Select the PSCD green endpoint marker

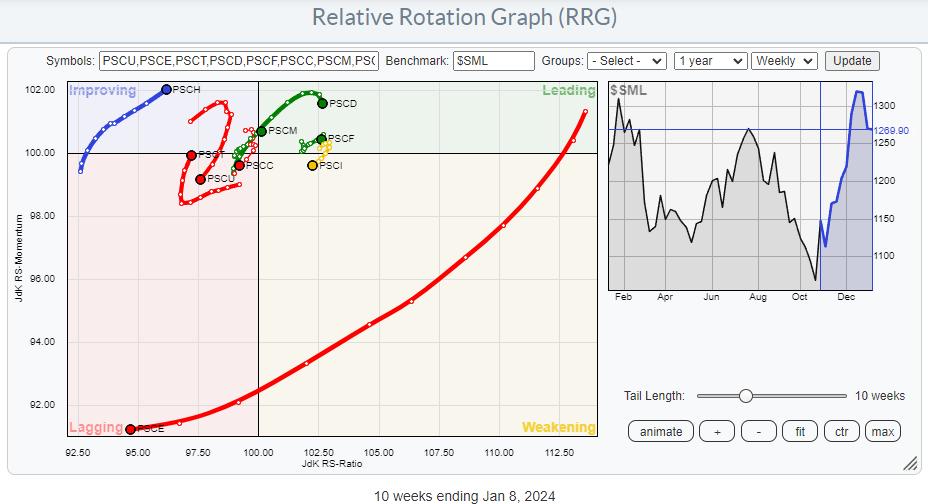point(322,103)
